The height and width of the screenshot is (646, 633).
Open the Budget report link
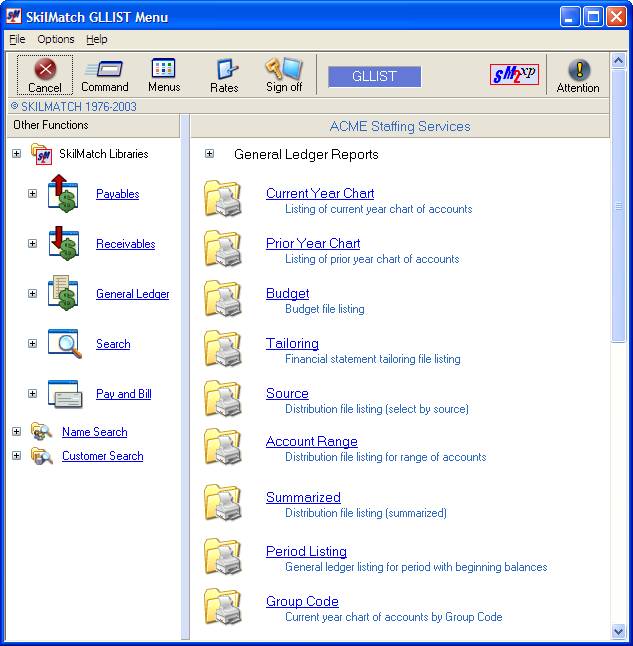288,293
